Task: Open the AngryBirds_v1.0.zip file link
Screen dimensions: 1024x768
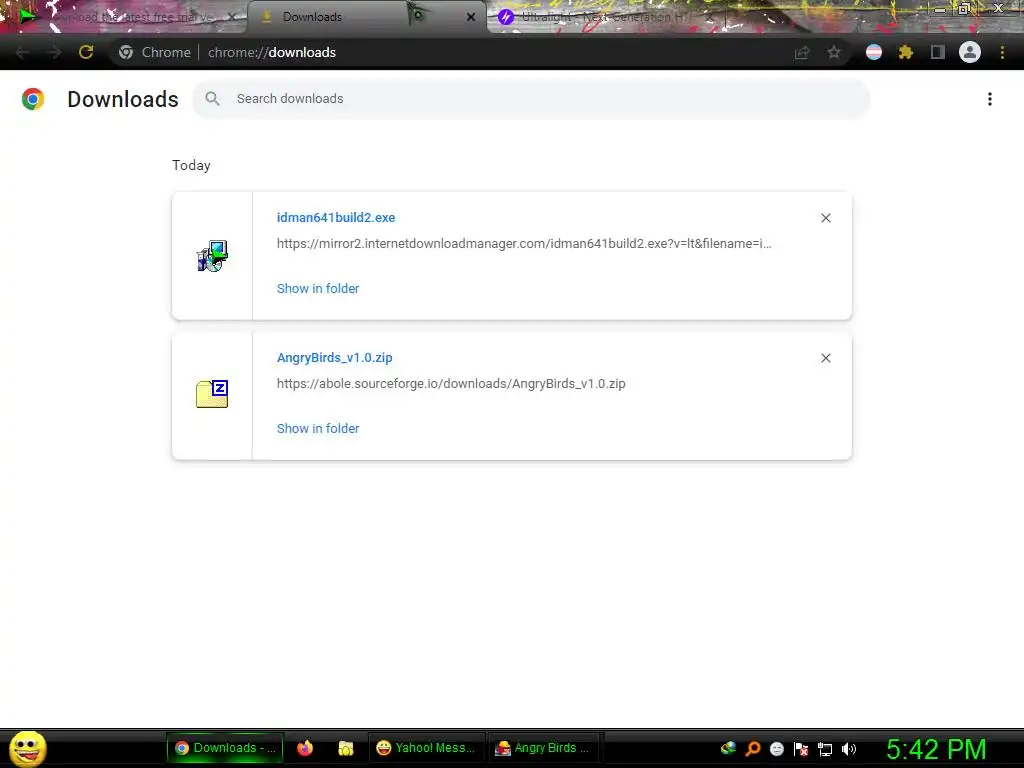Action: point(334,357)
